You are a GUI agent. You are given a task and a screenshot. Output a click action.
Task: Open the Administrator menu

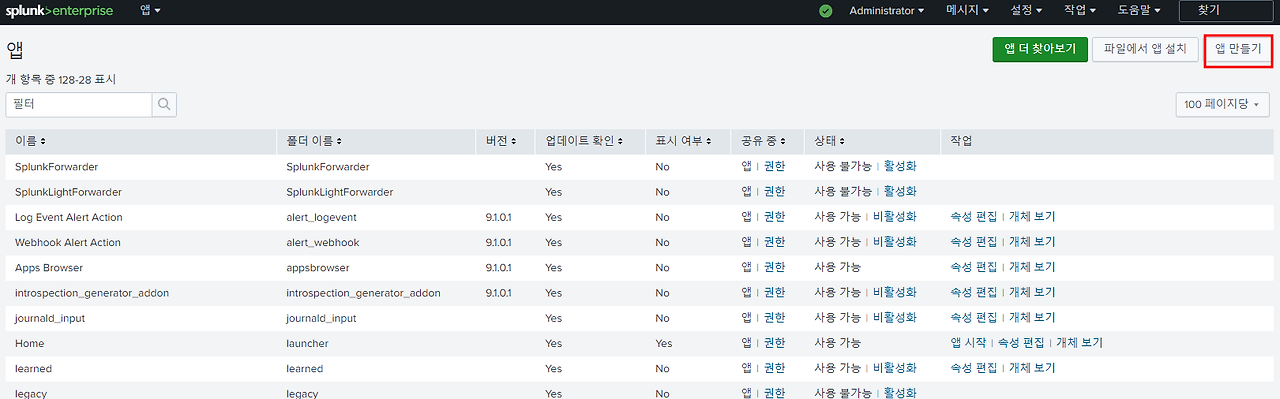887,10
